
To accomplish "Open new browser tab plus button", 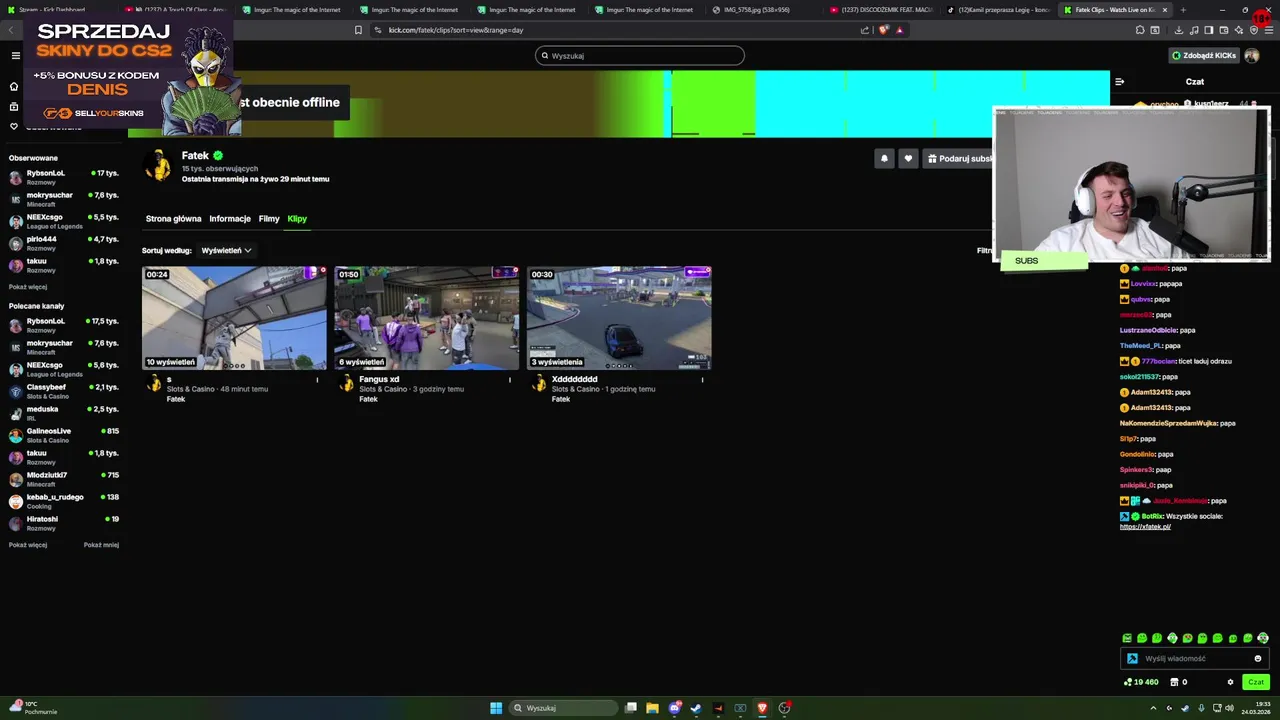I will 1183,10.
